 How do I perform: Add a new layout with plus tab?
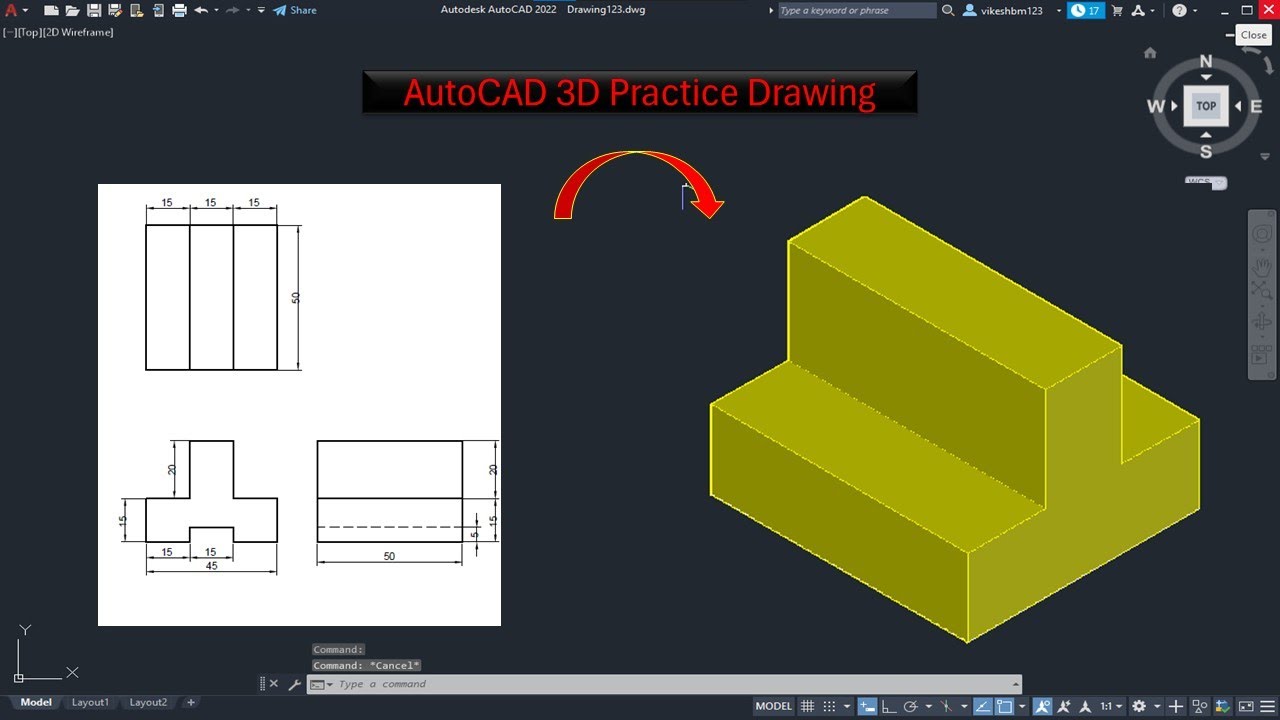tap(191, 702)
